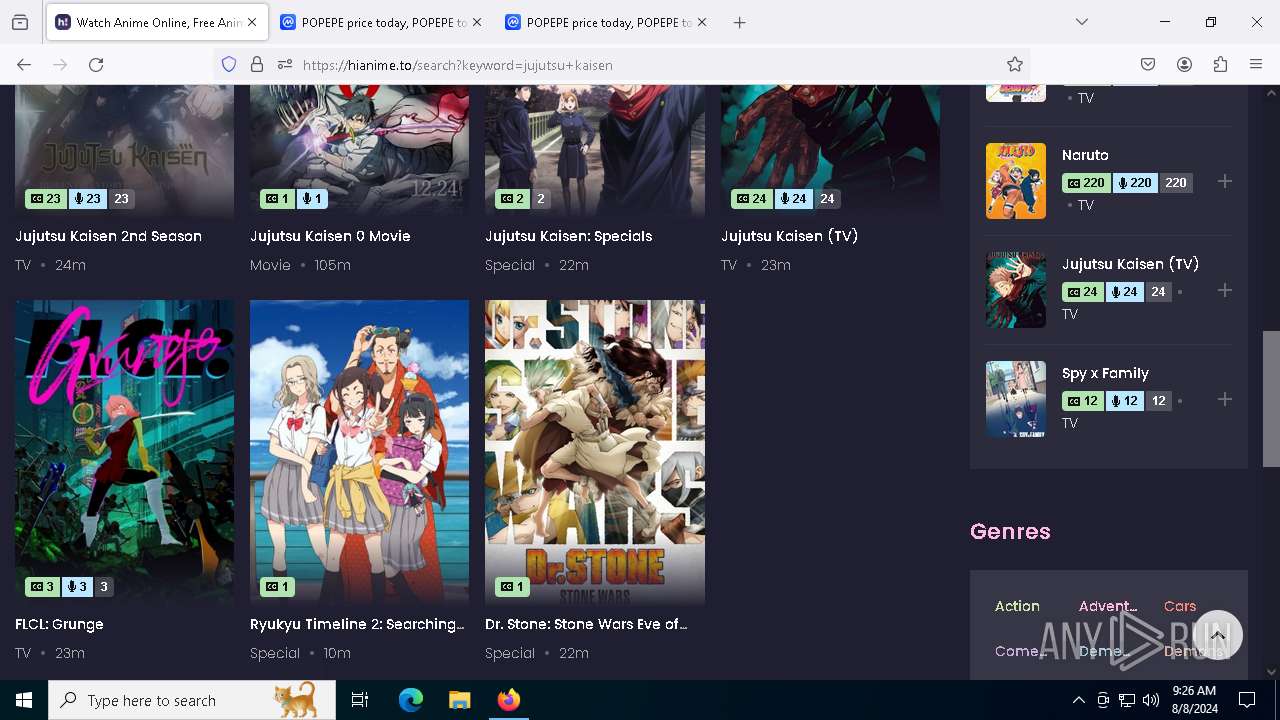Click Jujutsu Kaisen 2nd Season poster

(x=124, y=150)
